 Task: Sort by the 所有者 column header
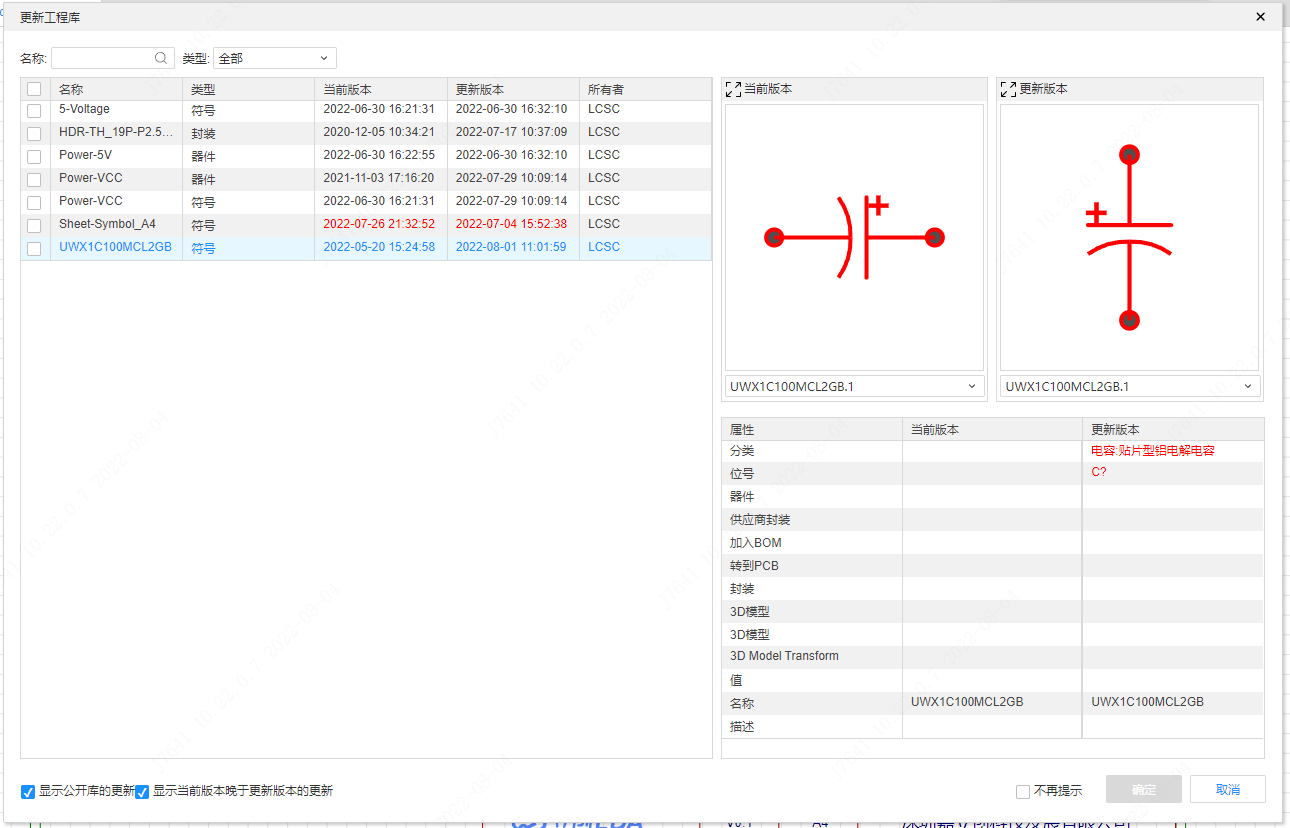coord(645,89)
